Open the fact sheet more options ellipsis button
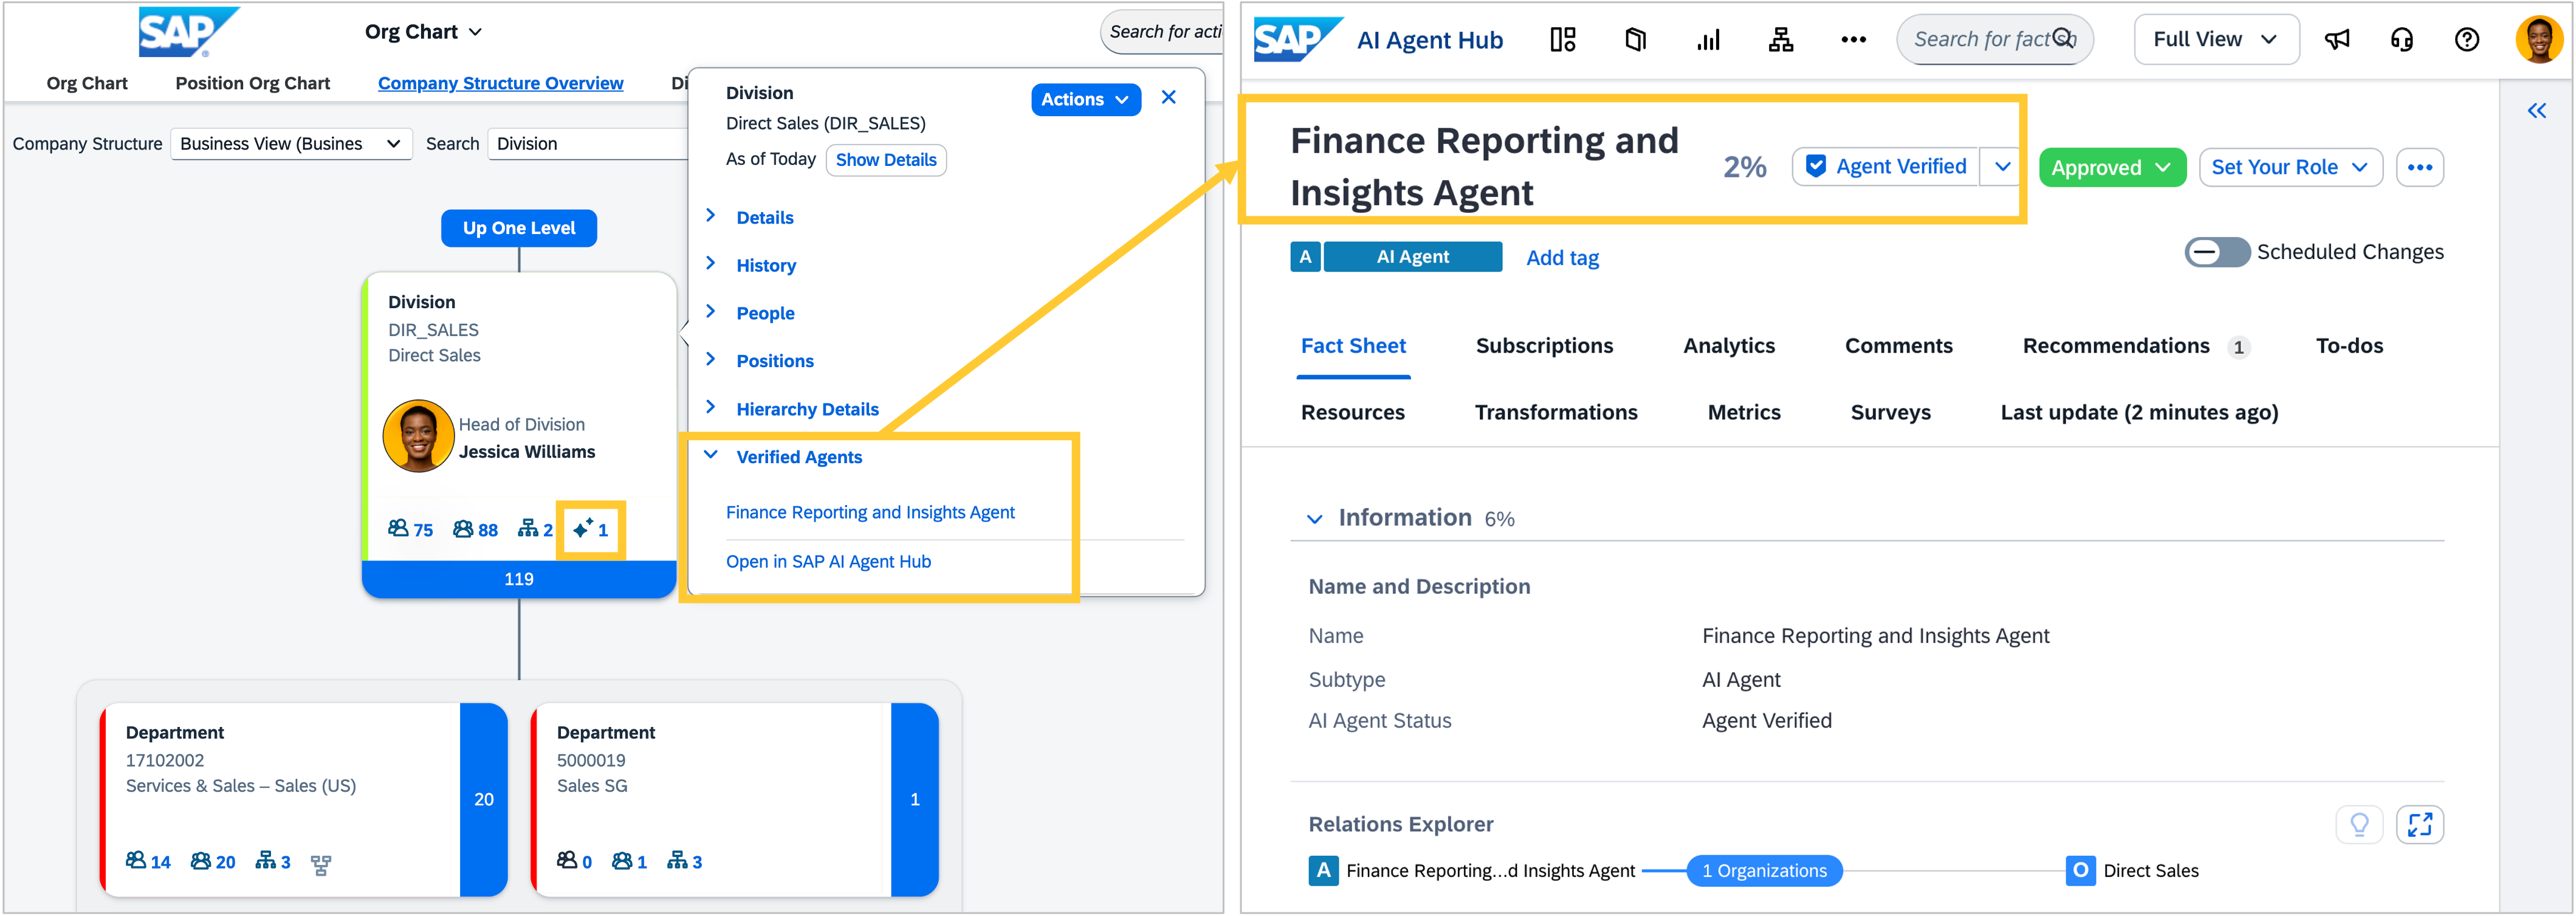 (x=2419, y=167)
